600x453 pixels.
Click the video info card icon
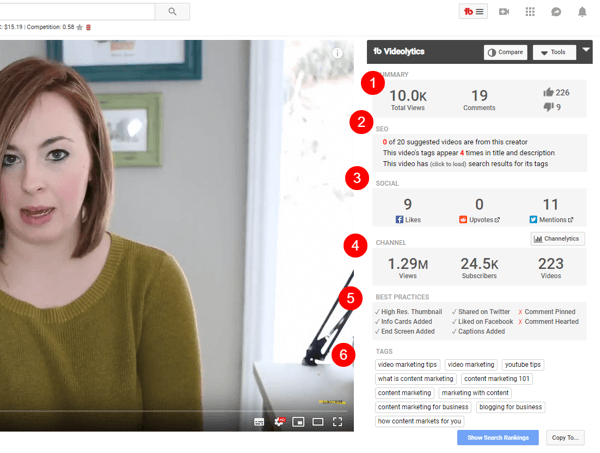pyautogui.click(x=338, y=53)
